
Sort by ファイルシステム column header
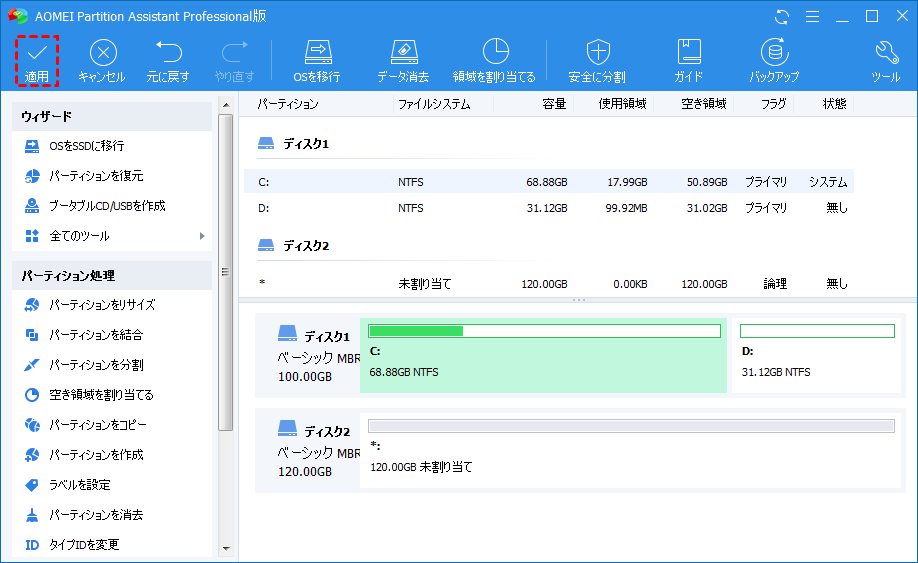434,104
